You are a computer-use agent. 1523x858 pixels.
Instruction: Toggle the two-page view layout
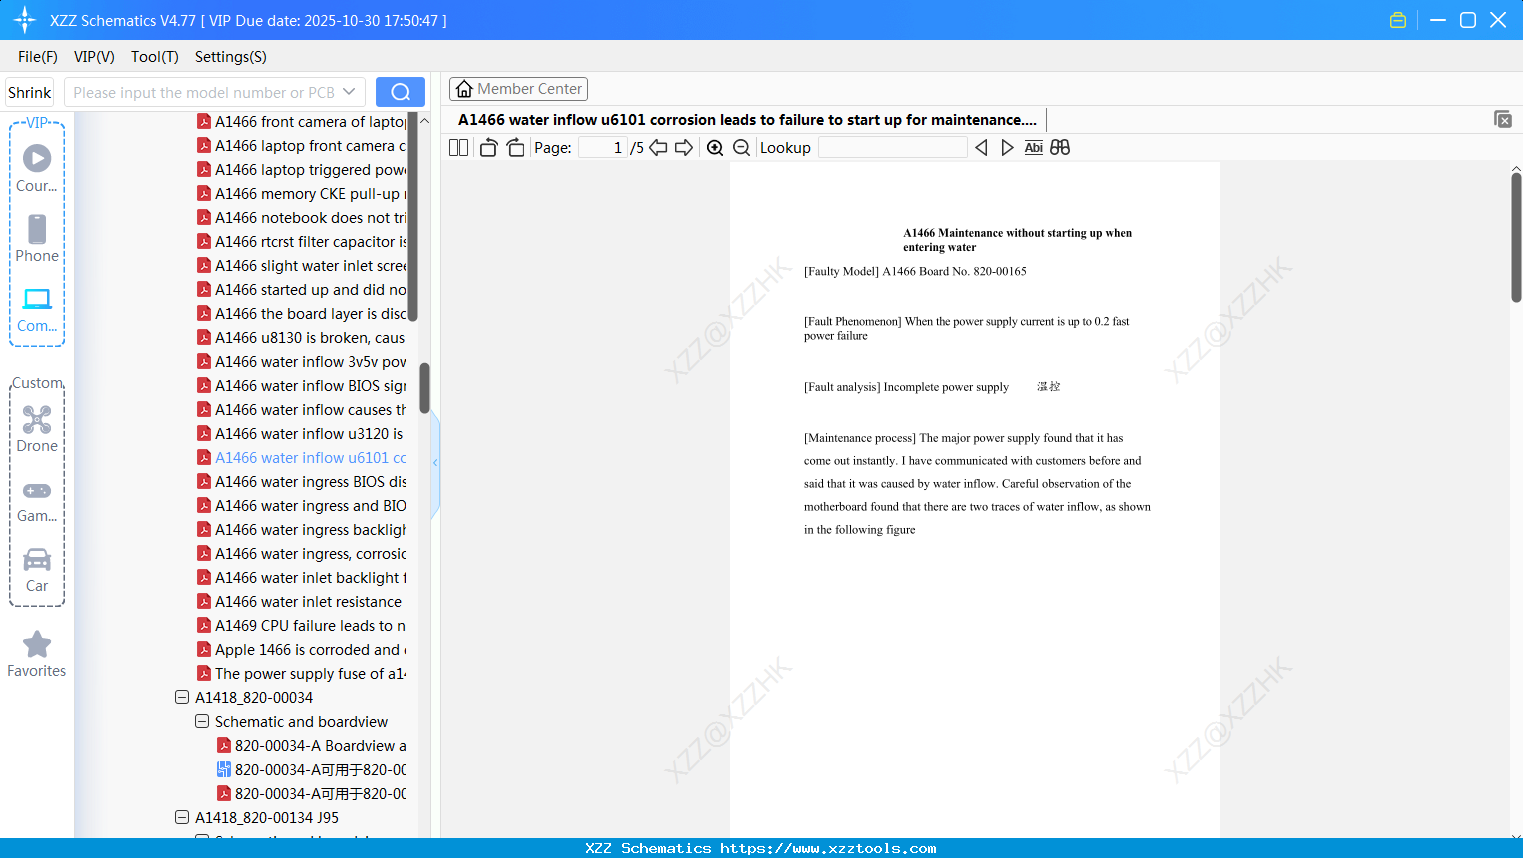(x=459, y=148)
